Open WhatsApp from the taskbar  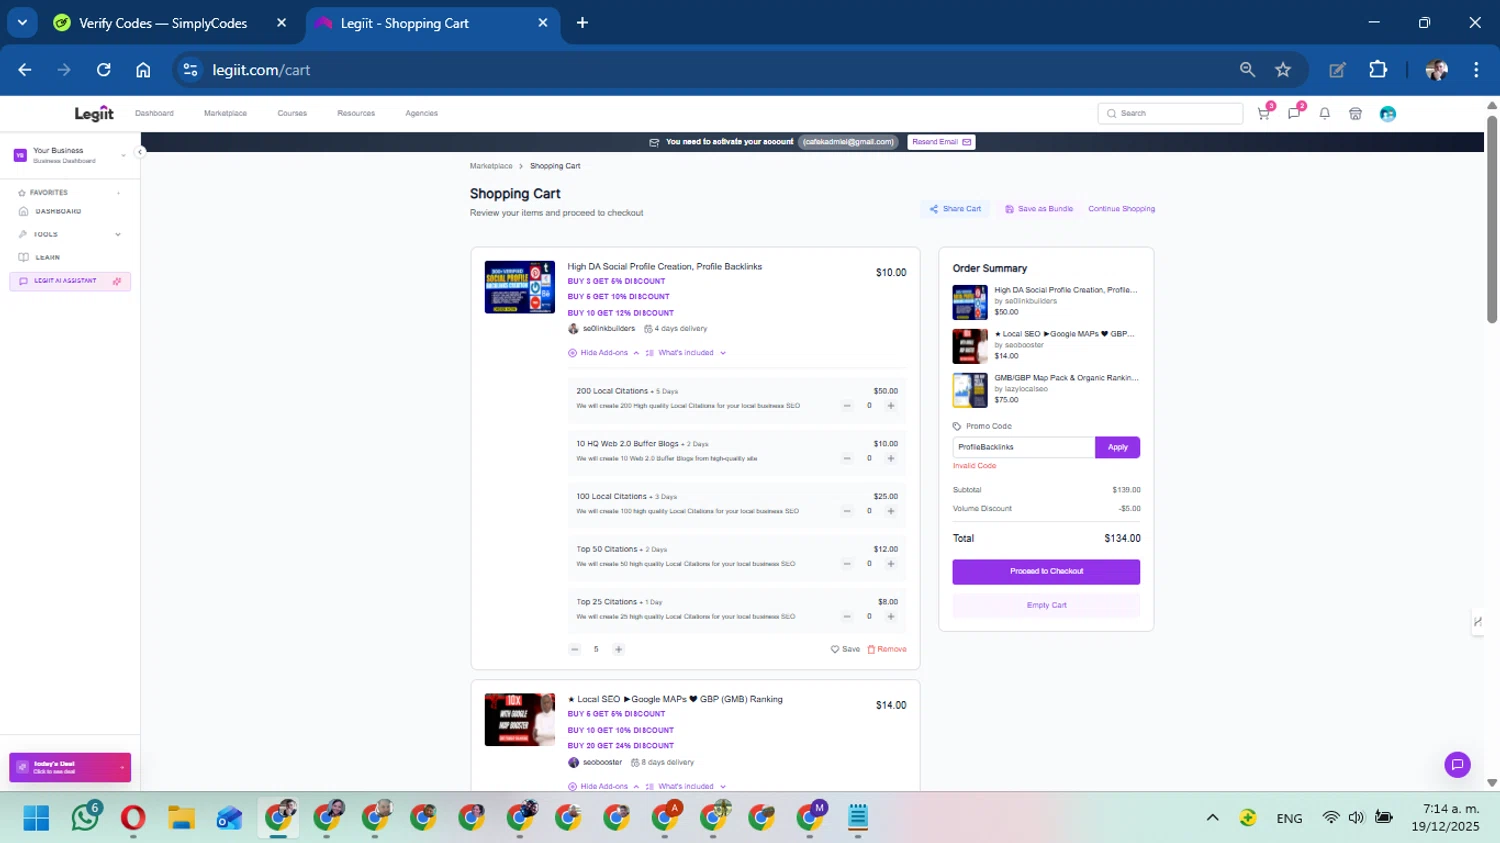coord(86,817)
